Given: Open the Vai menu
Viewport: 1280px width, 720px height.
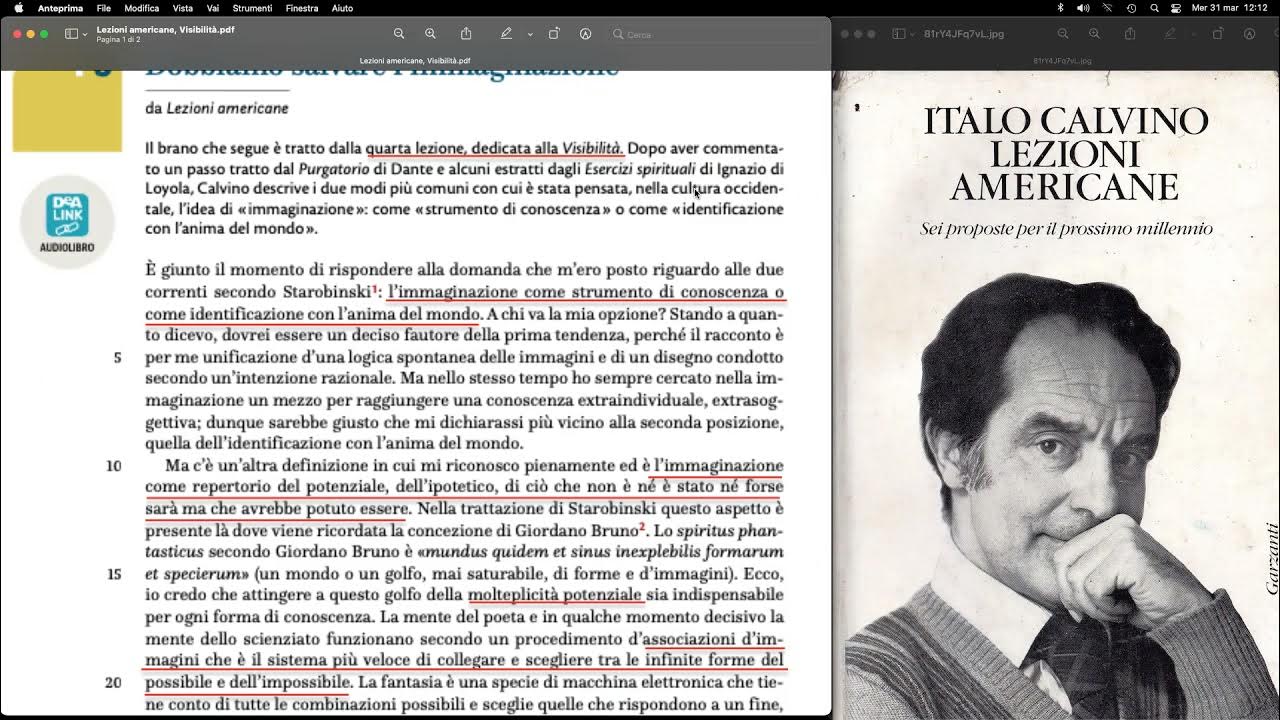Looking at the screenshot, I should click(213, 8).
